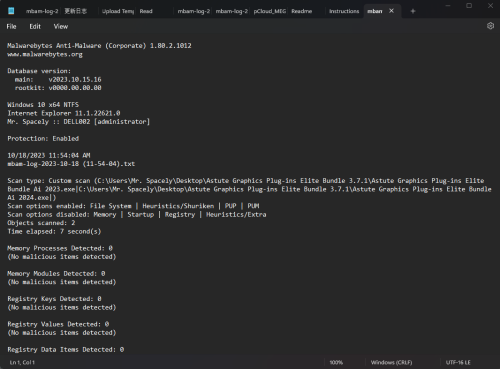Switch to the Upload Temp tab
The height and width of the screenshot is (369, 500).
(x=118, y=11)
